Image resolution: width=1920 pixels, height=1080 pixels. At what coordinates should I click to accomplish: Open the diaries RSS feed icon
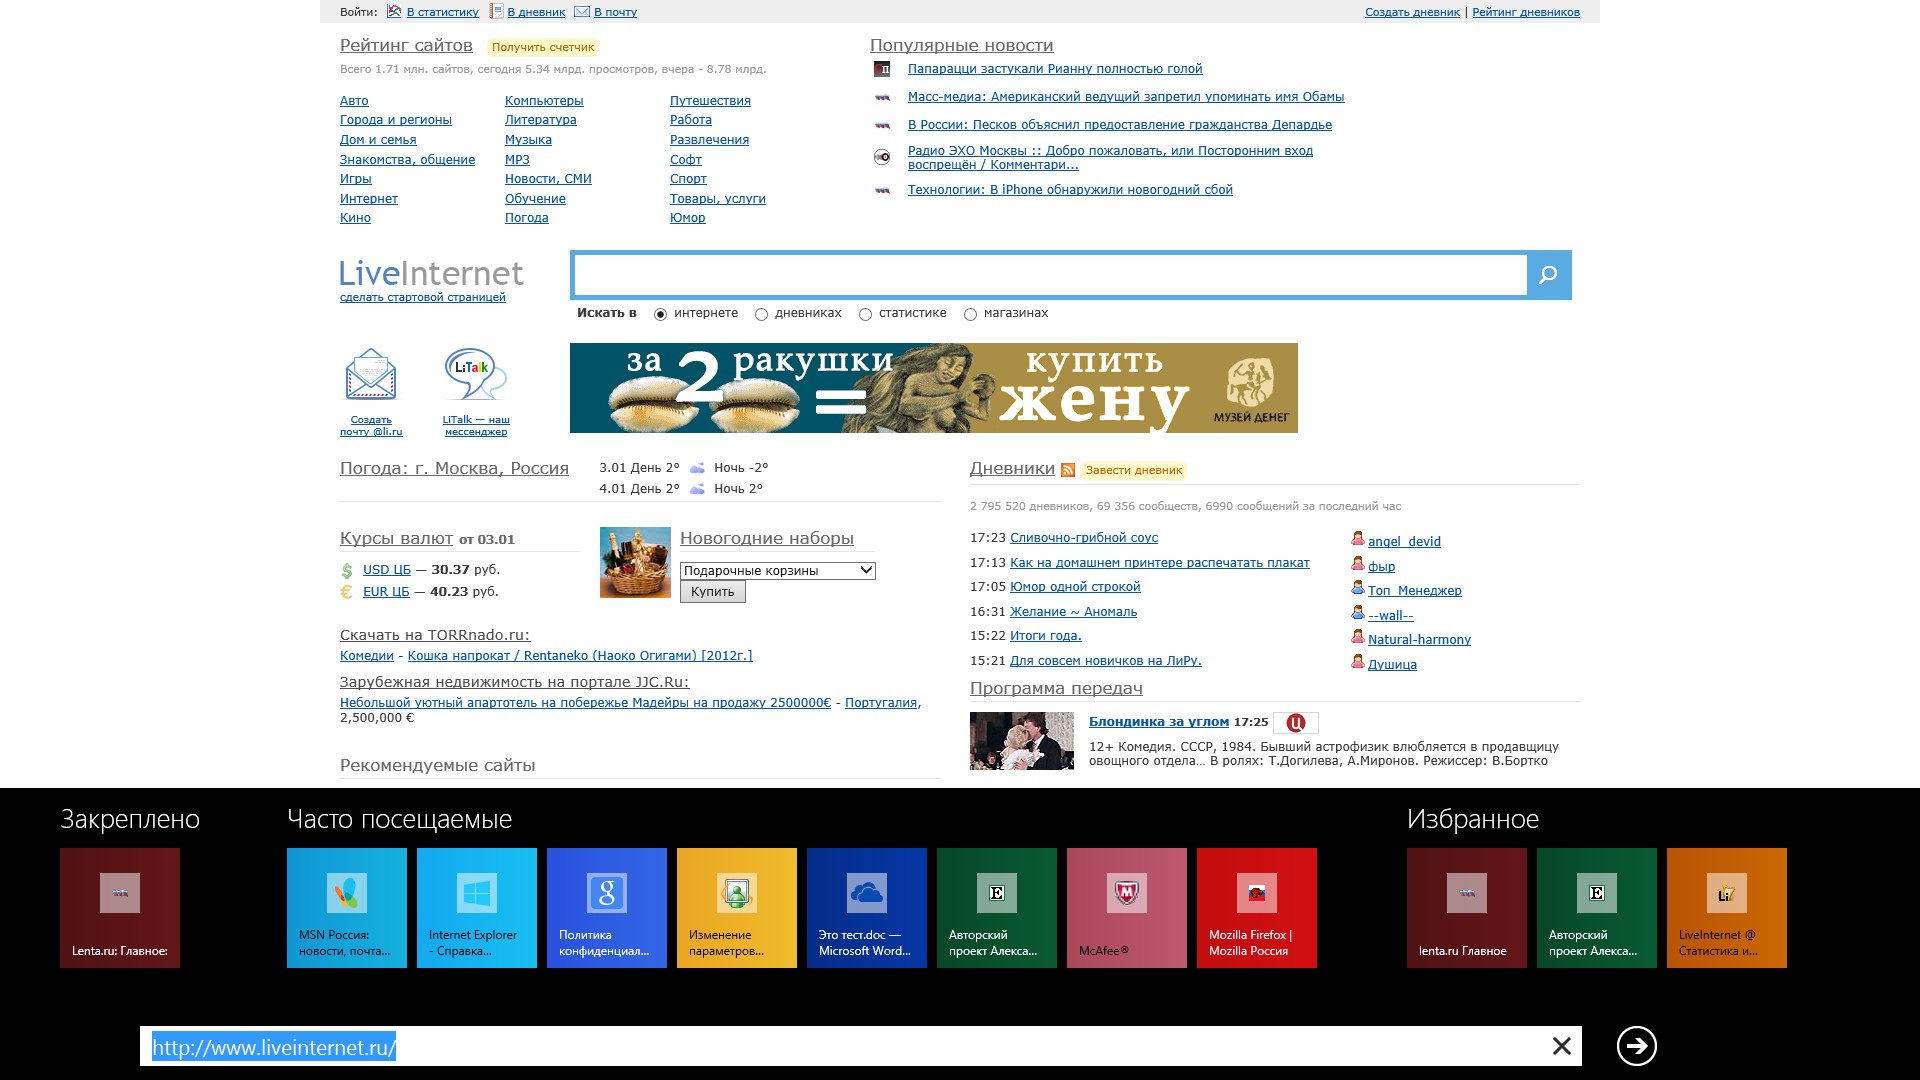coord(1068,470)
